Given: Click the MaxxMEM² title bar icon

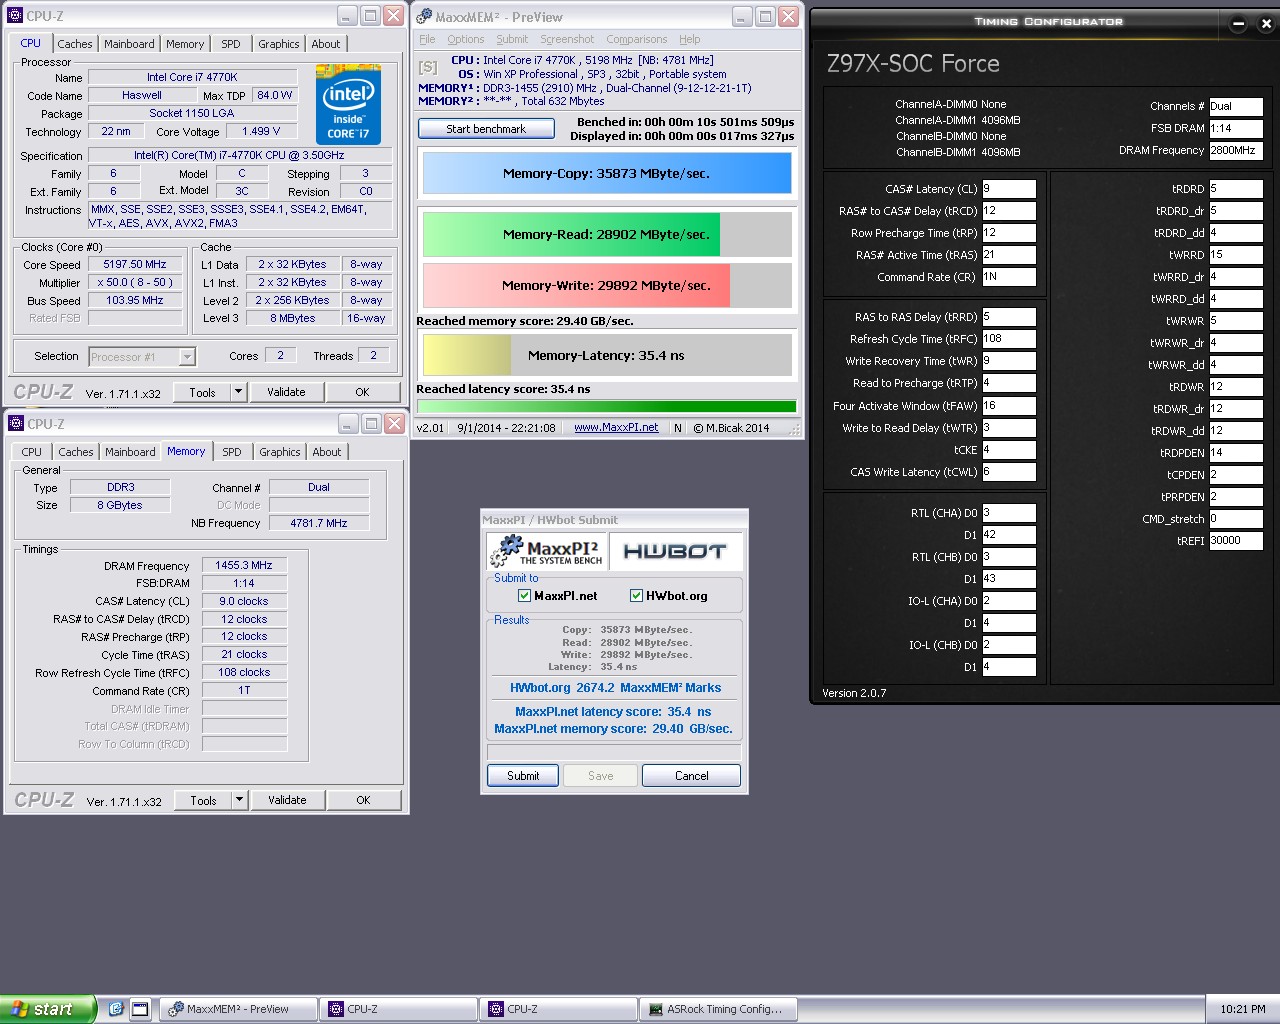Looking at the screenshot, I should [424, 16].
